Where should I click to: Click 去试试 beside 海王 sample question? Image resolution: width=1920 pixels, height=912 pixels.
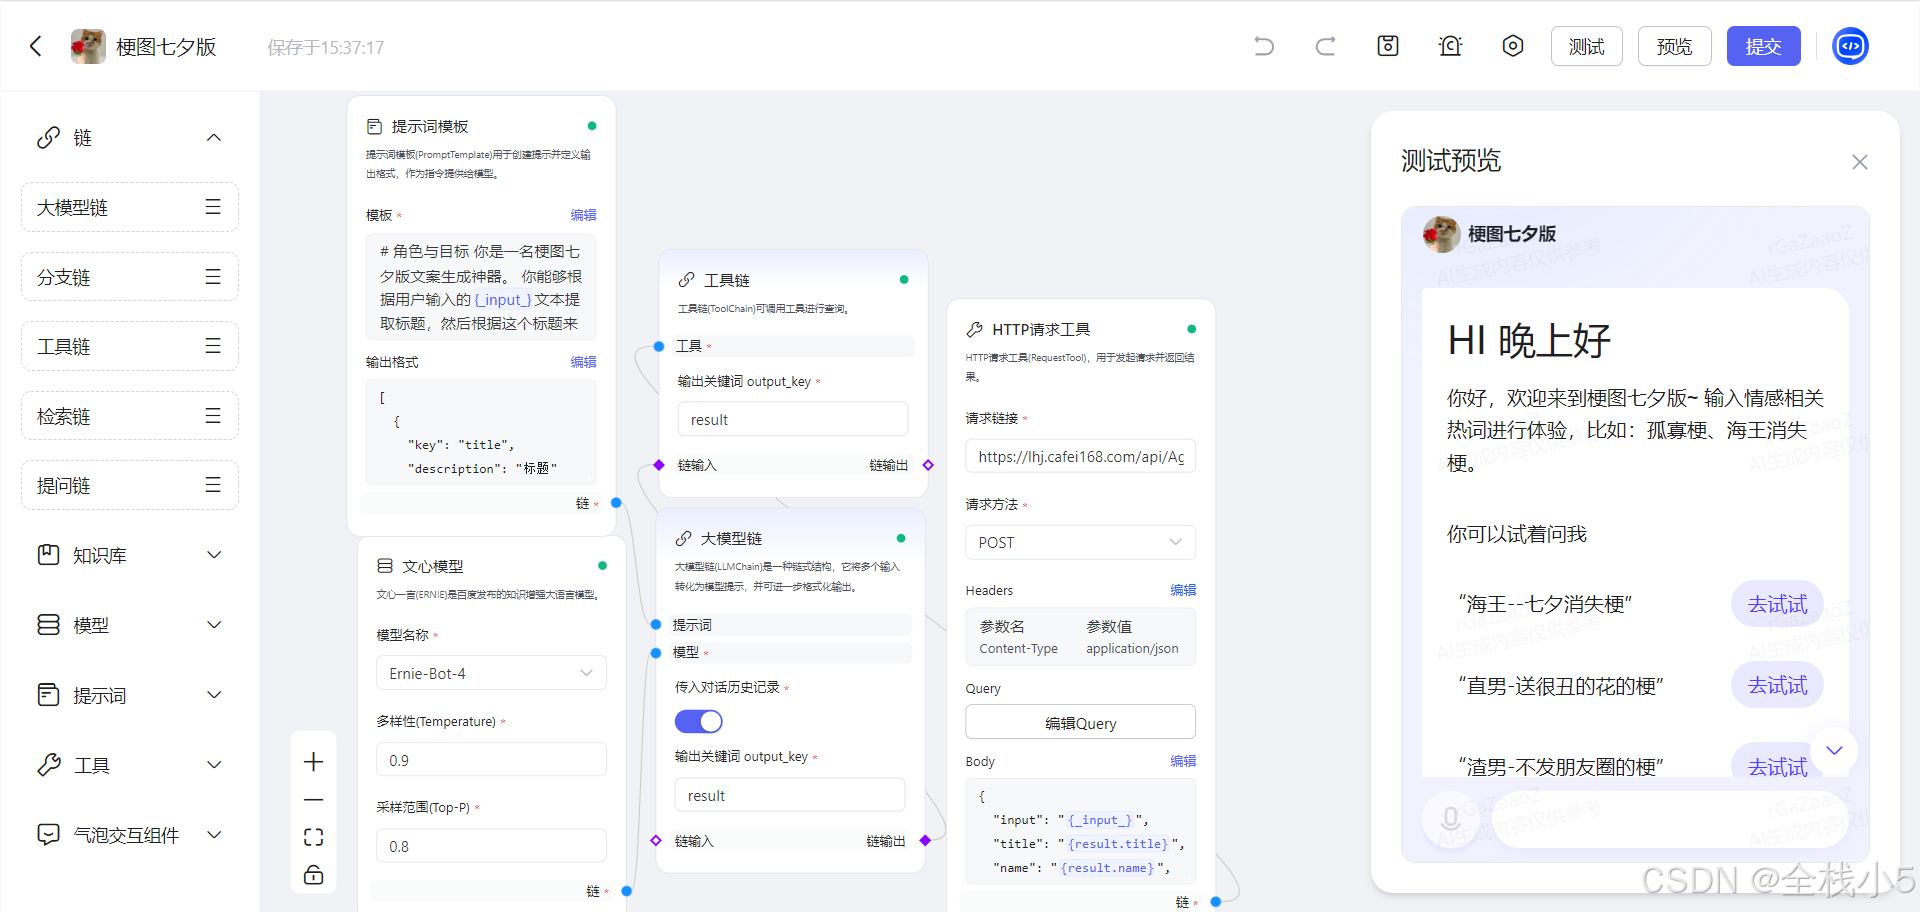1776,604
